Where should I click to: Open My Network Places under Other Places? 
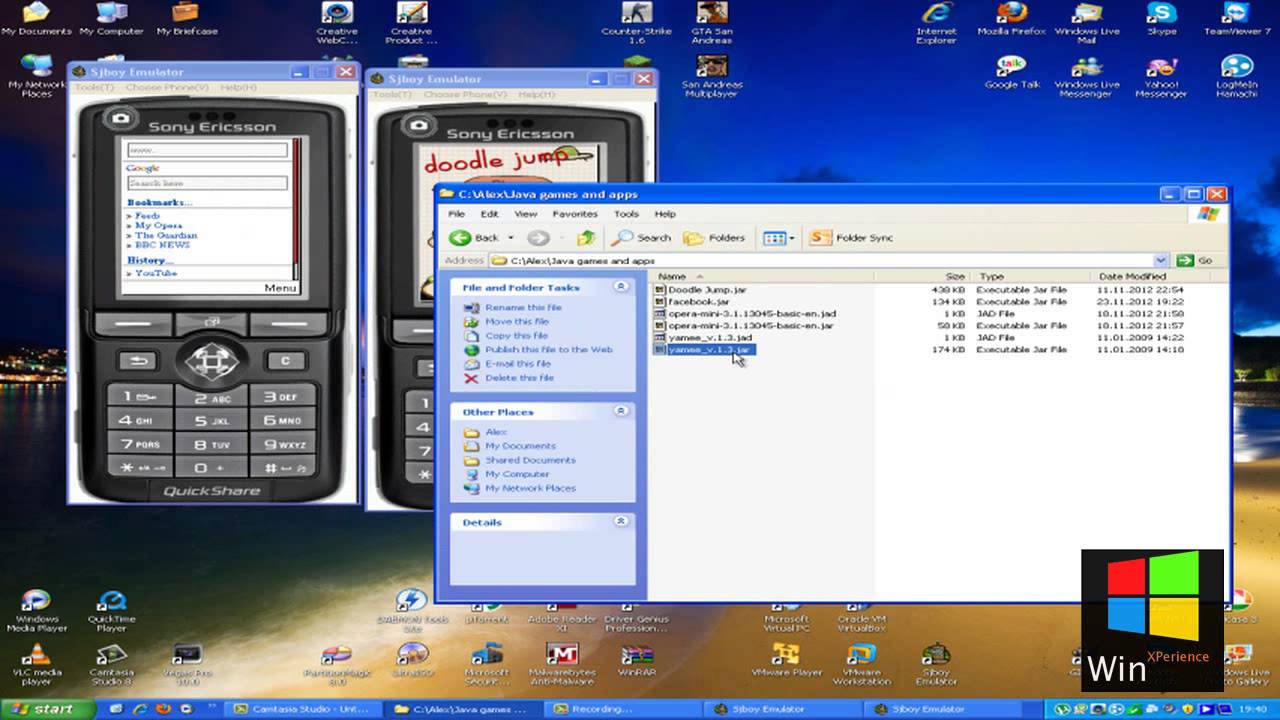pos(530,488)
